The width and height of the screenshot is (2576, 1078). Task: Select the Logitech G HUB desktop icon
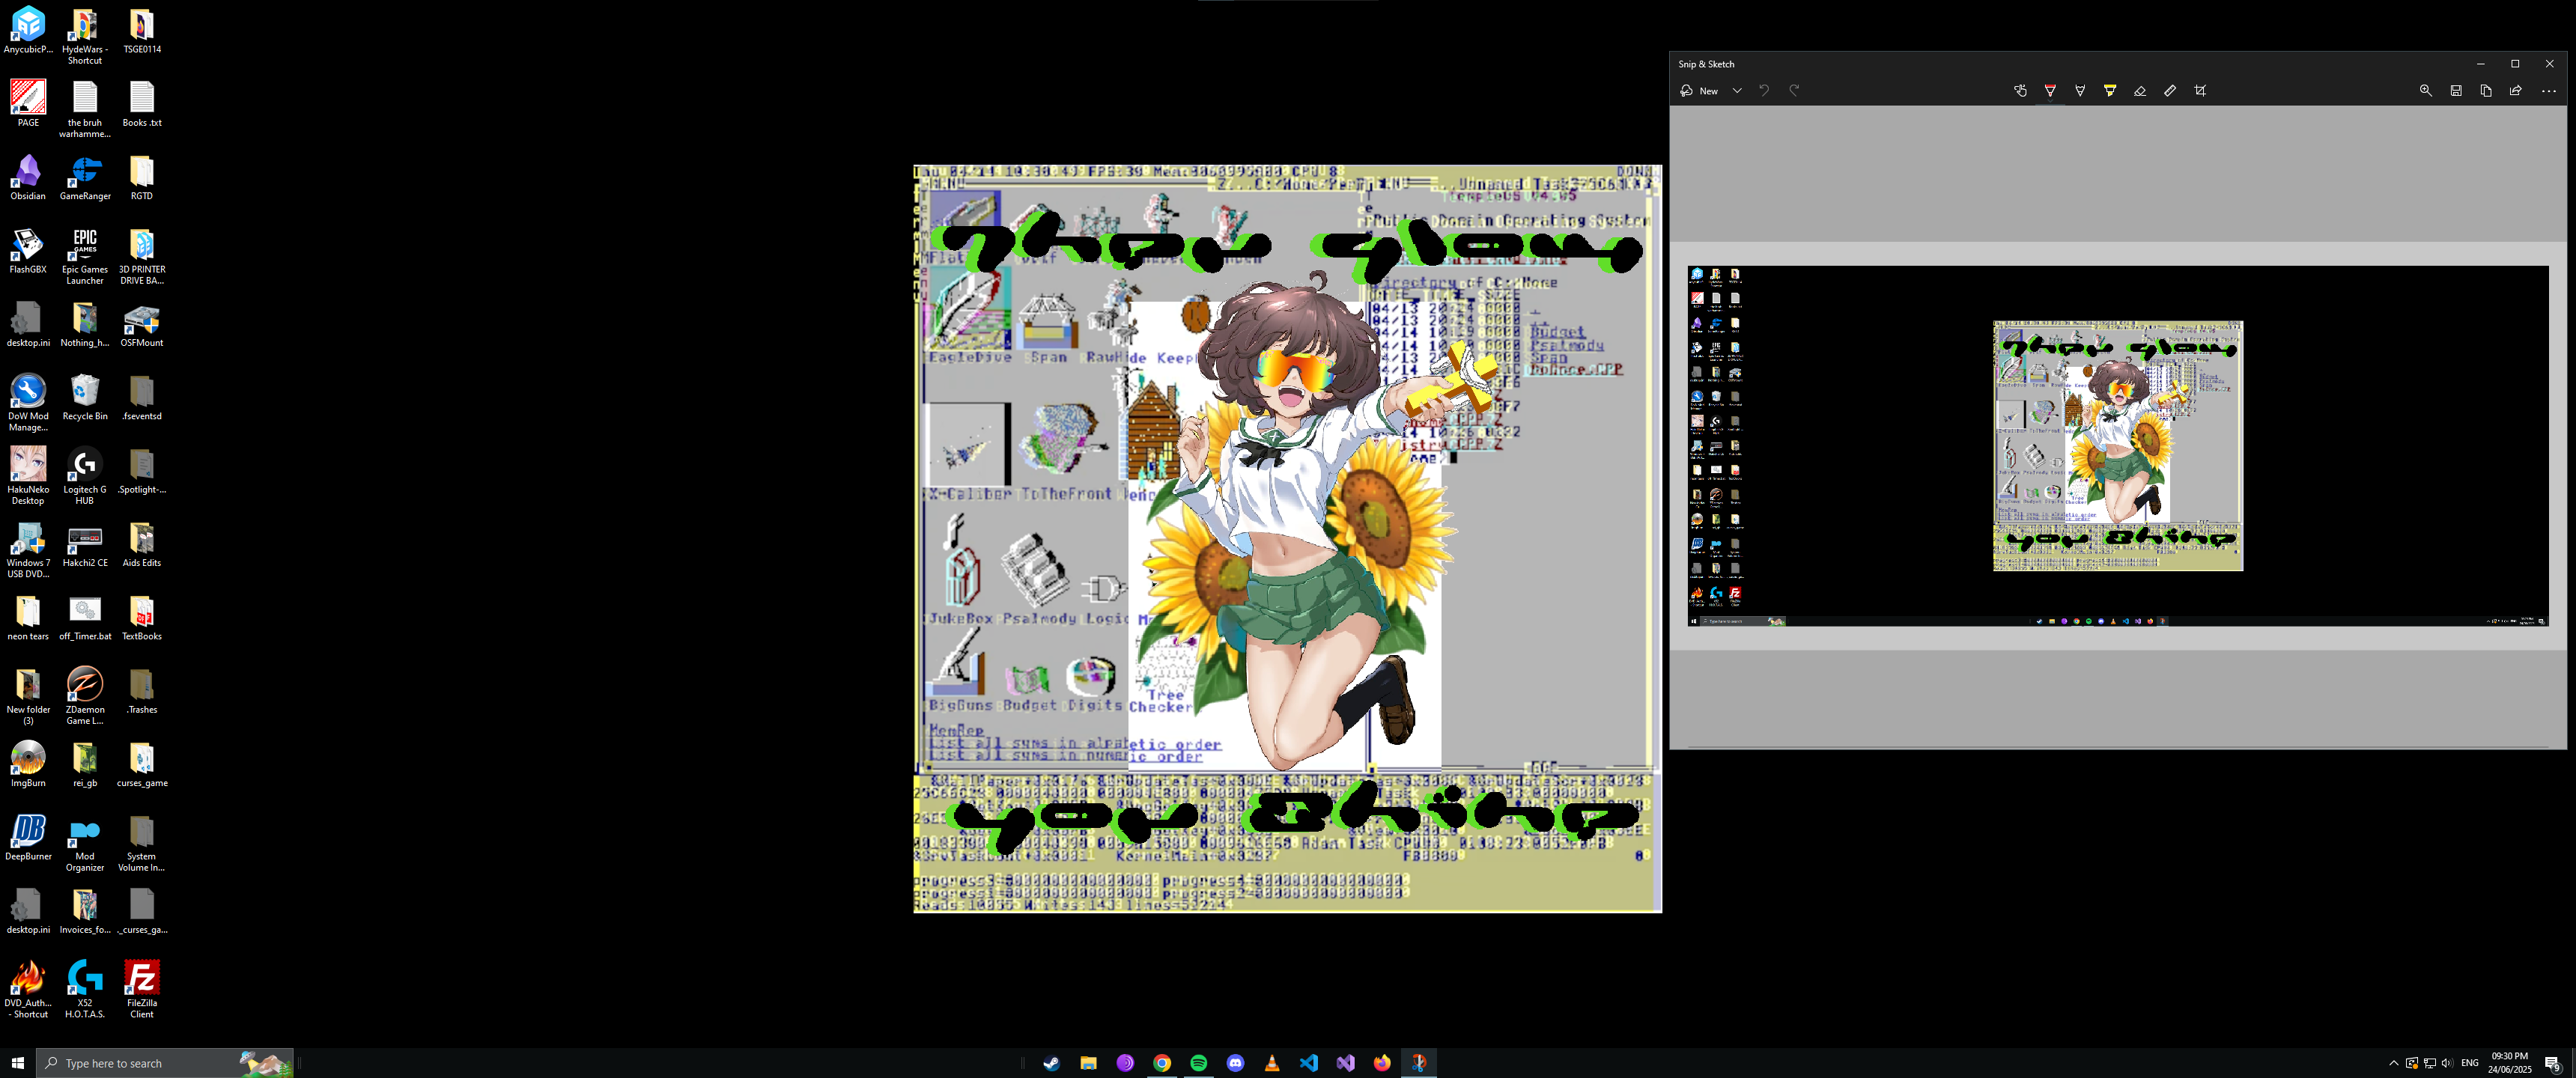coord(85,477)
